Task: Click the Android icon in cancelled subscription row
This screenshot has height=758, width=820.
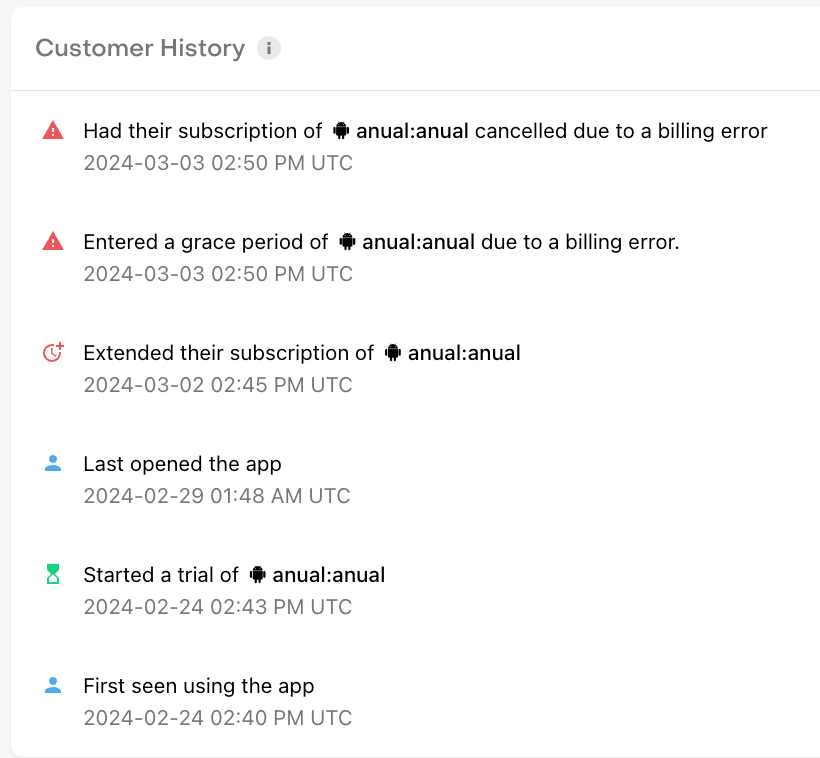Action: [x=341, y=130]
